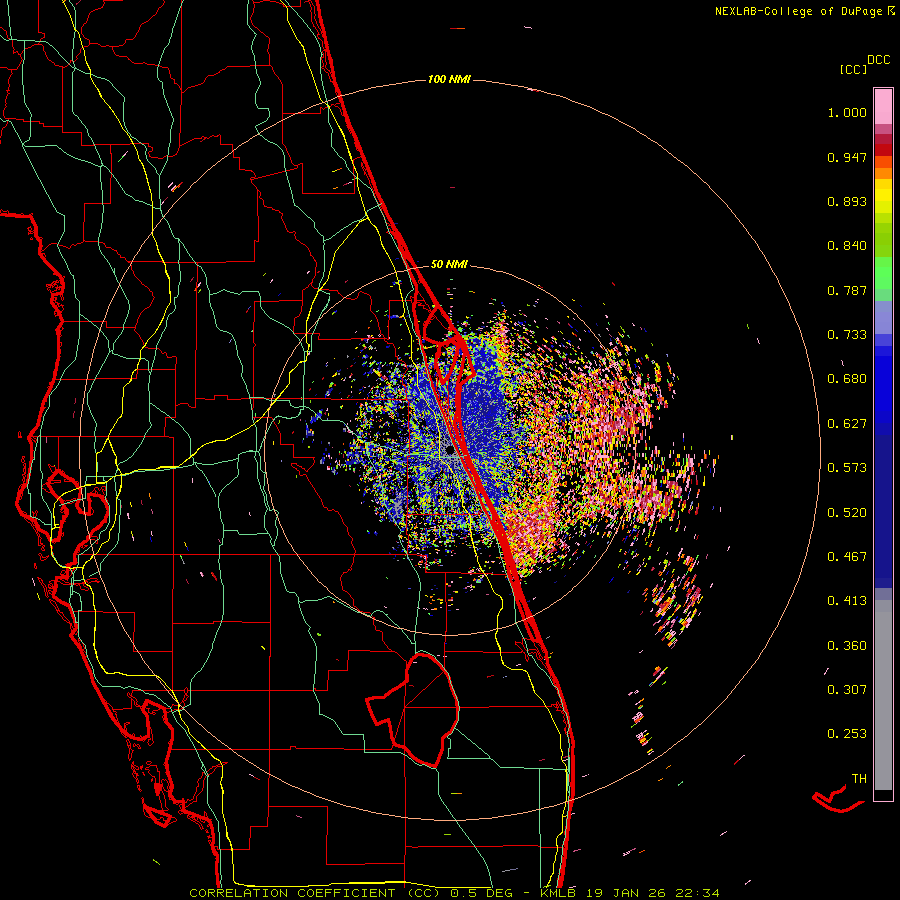Select the gray swatch on the color bar
The image size is (900, 900).
click(x=883, y=695)
